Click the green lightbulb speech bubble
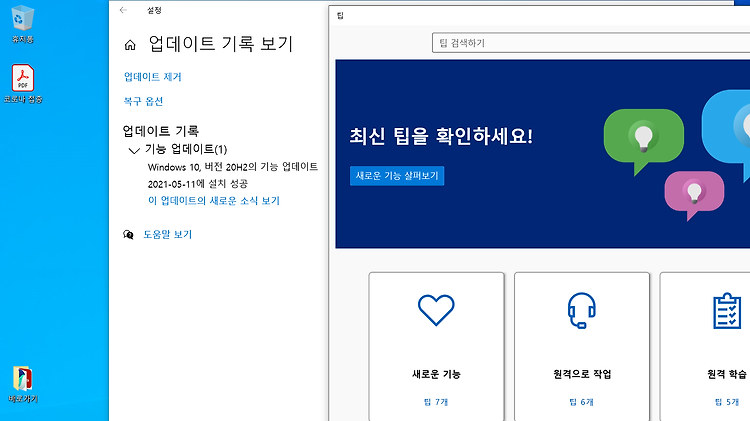 tap(643, 140)
